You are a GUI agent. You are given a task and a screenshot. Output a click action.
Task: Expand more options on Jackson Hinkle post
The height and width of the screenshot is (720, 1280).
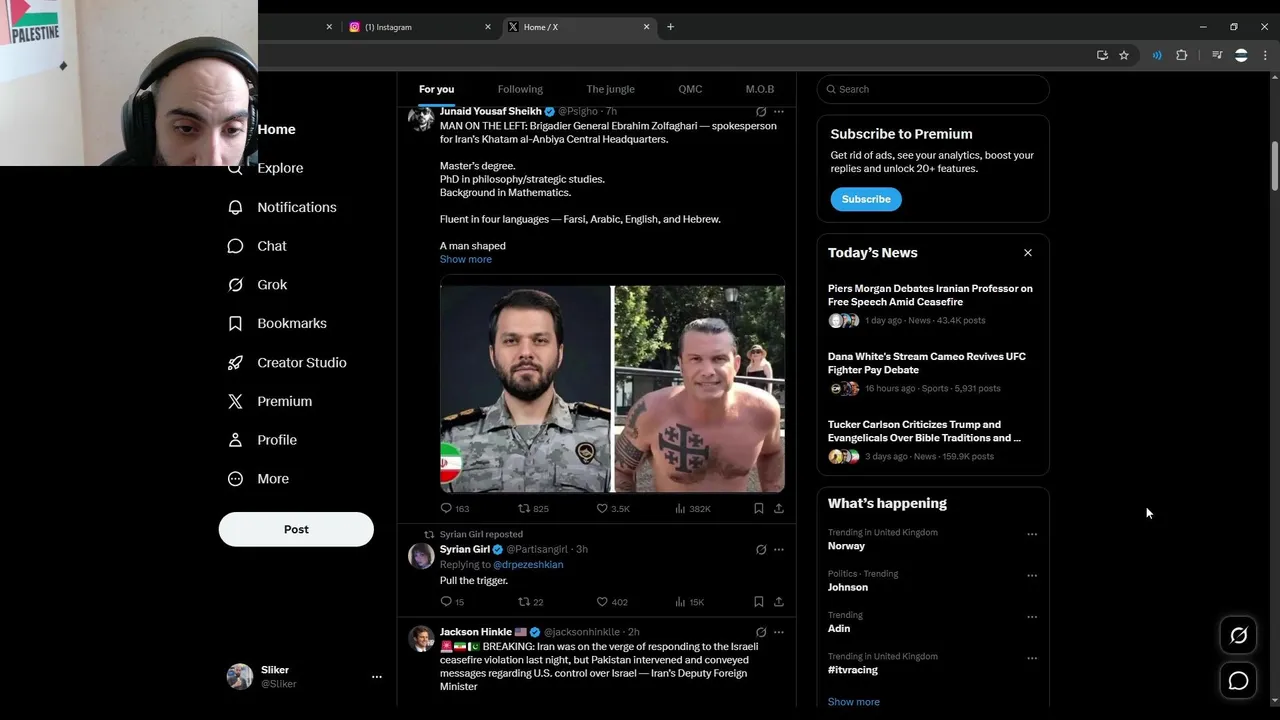click(779, 632)
